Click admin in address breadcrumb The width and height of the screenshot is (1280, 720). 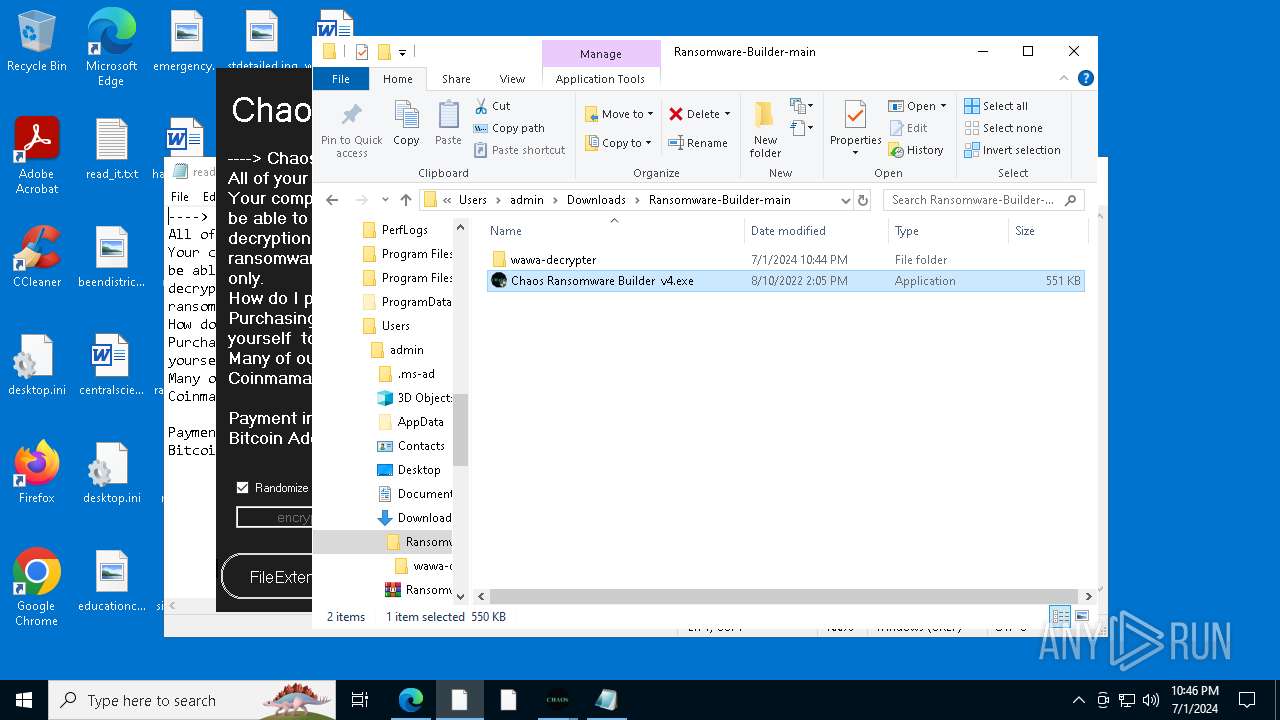tap(527, 200)
